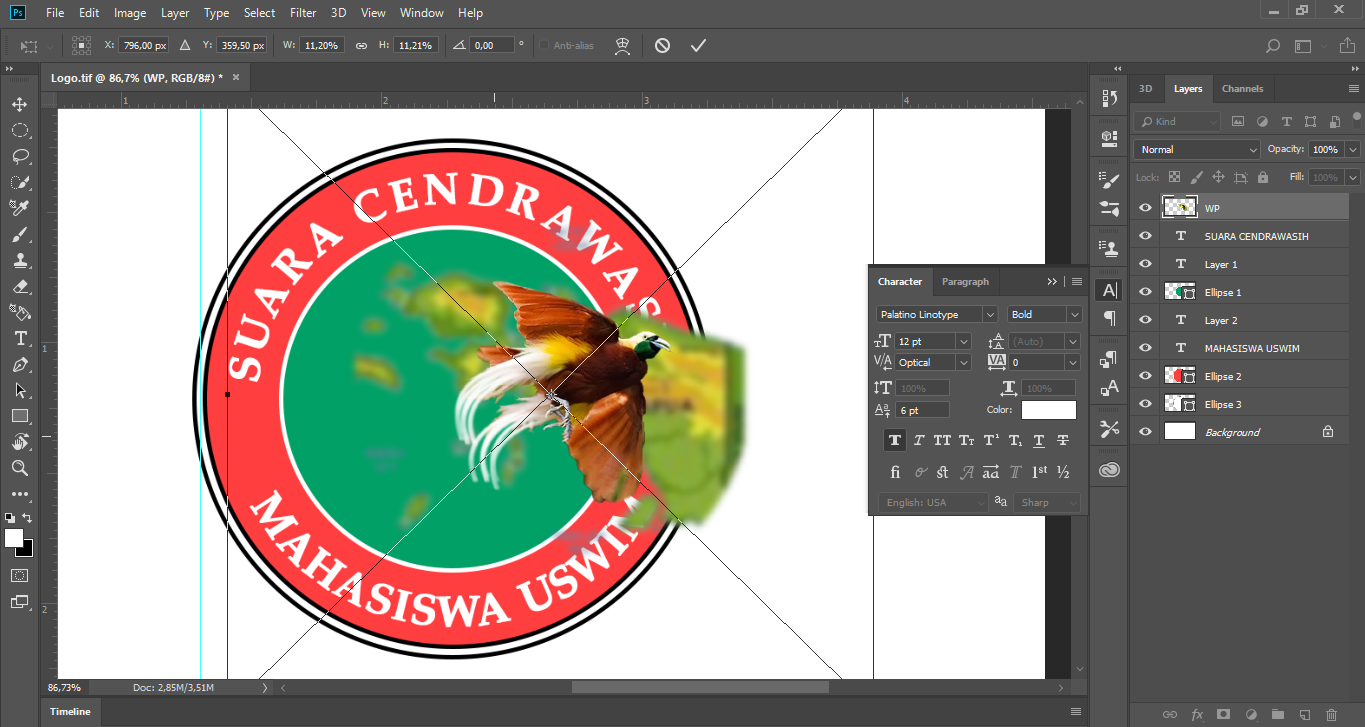The image size is (1365, 727).
Task: Select the Lasso tool
Action: (20, 156)
